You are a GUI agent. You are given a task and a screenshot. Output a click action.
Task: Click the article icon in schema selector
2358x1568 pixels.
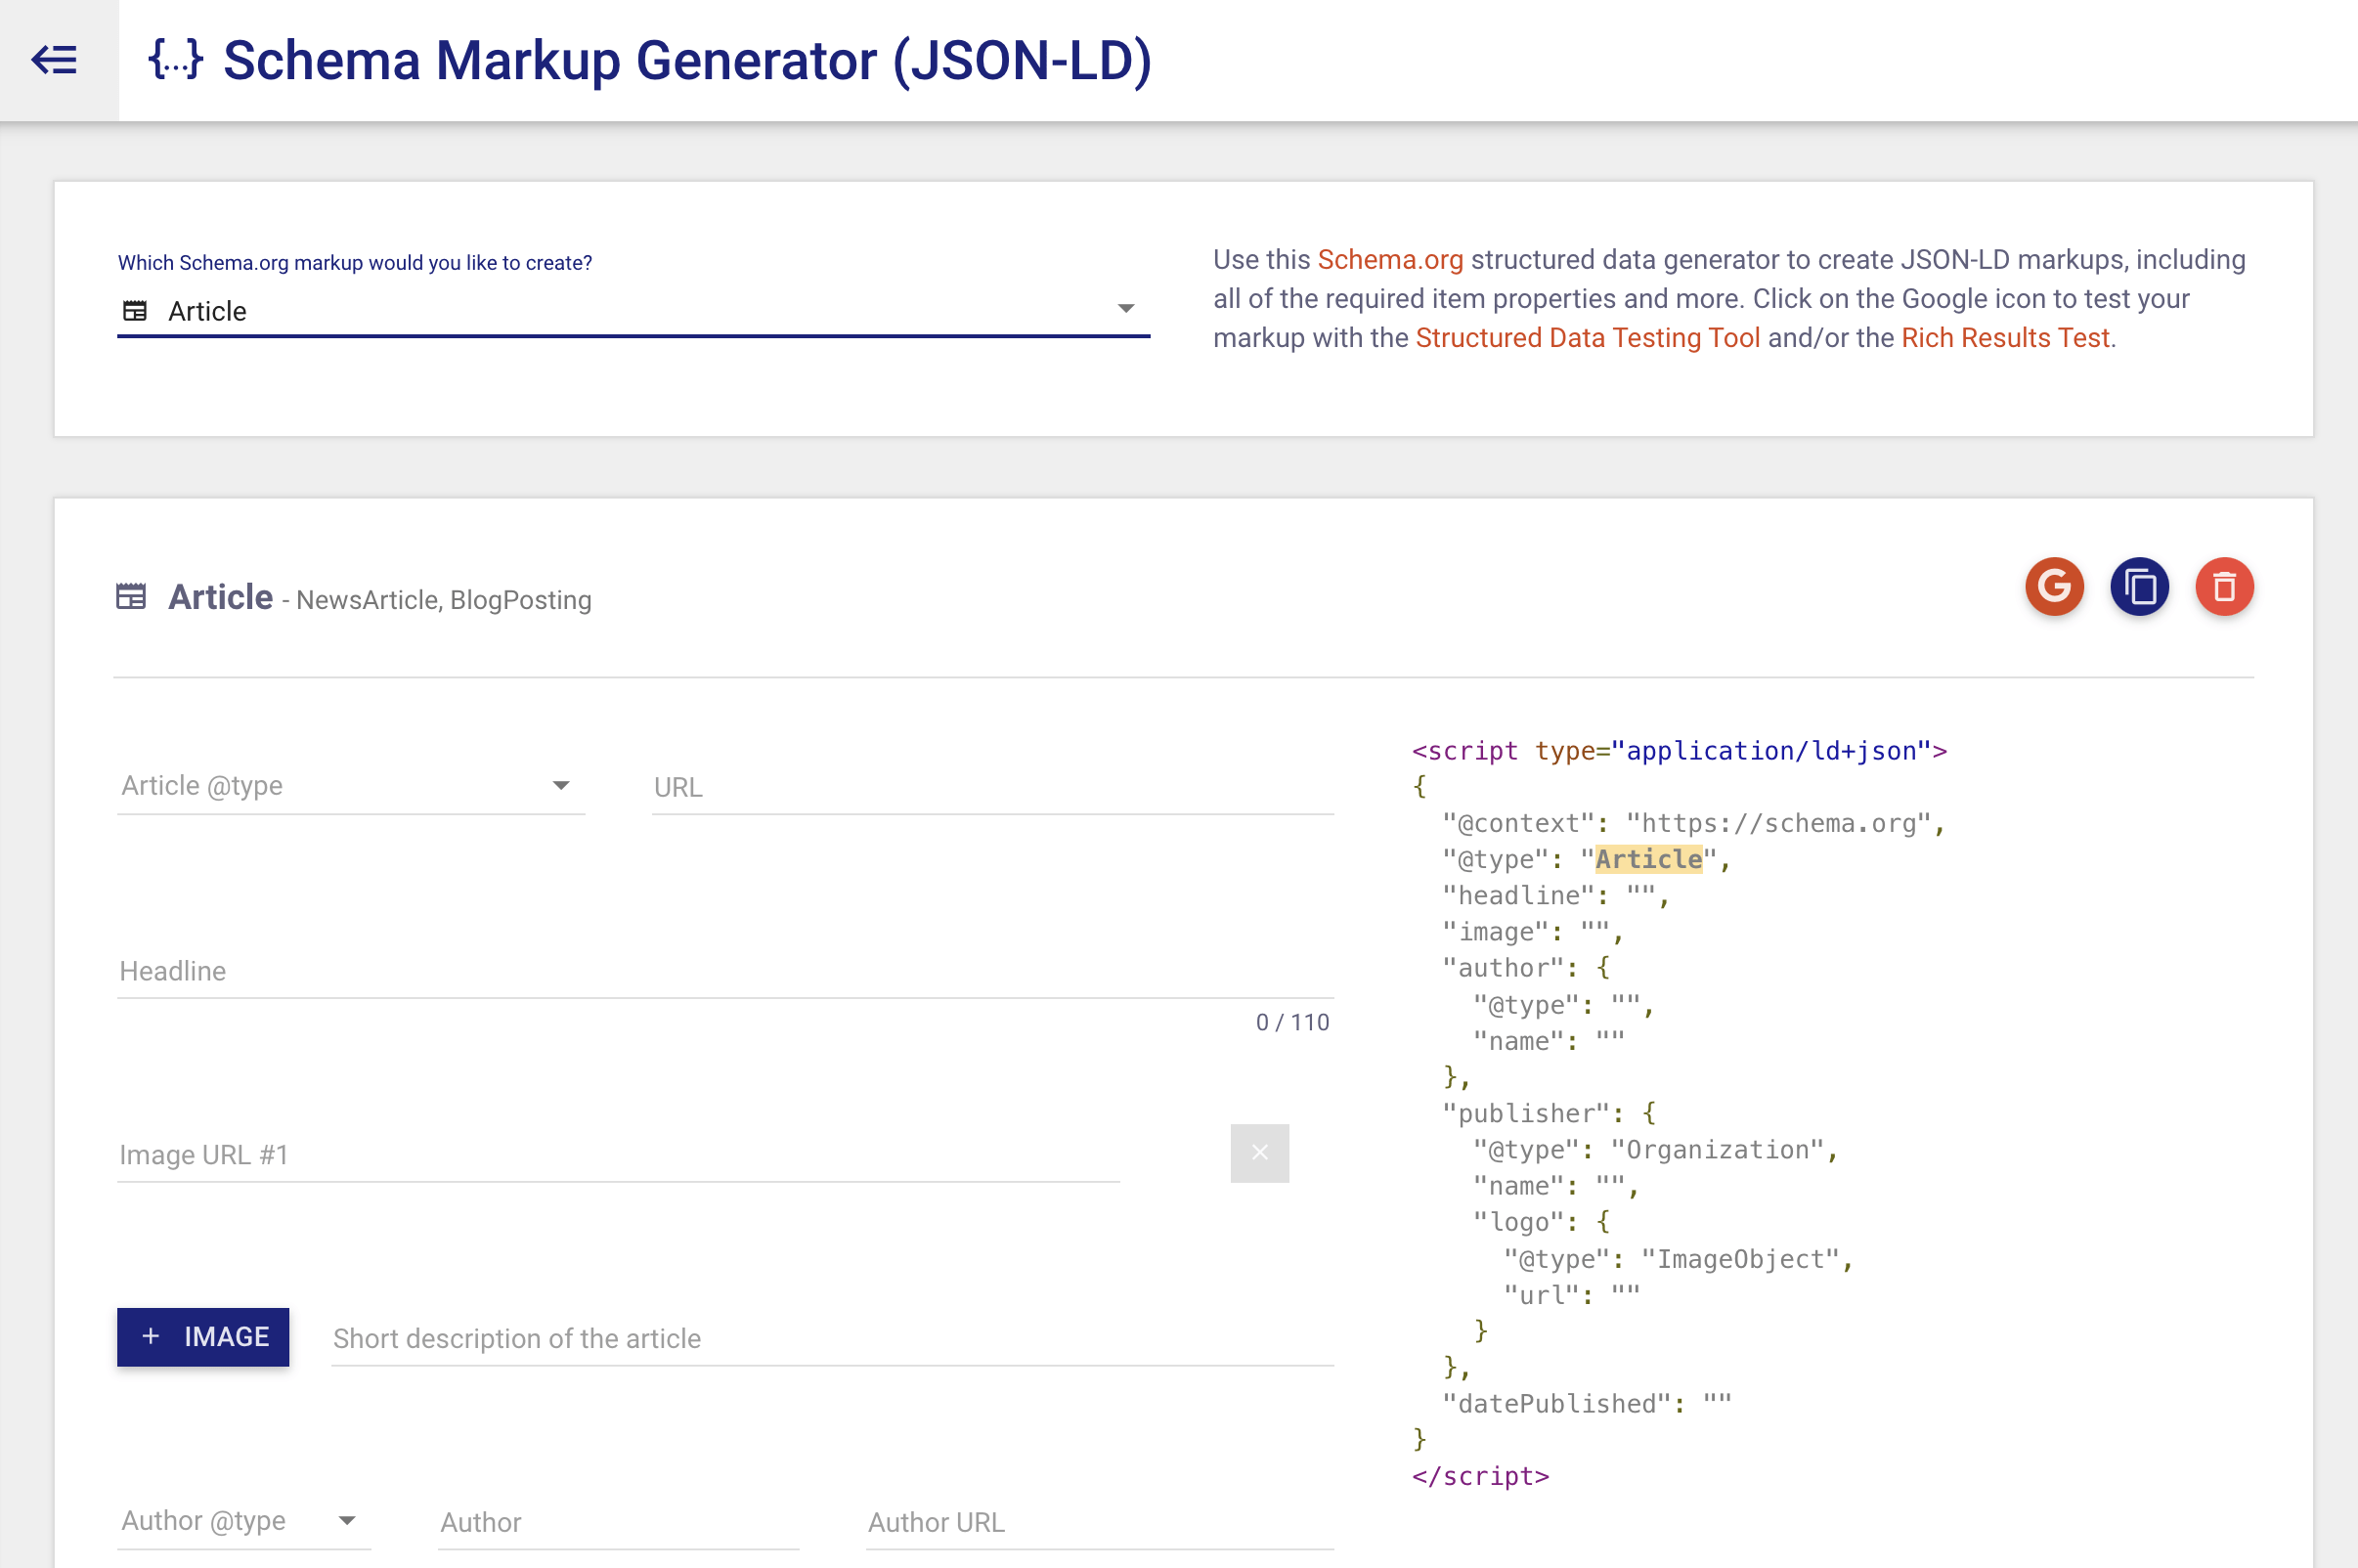tap(135, 311)
